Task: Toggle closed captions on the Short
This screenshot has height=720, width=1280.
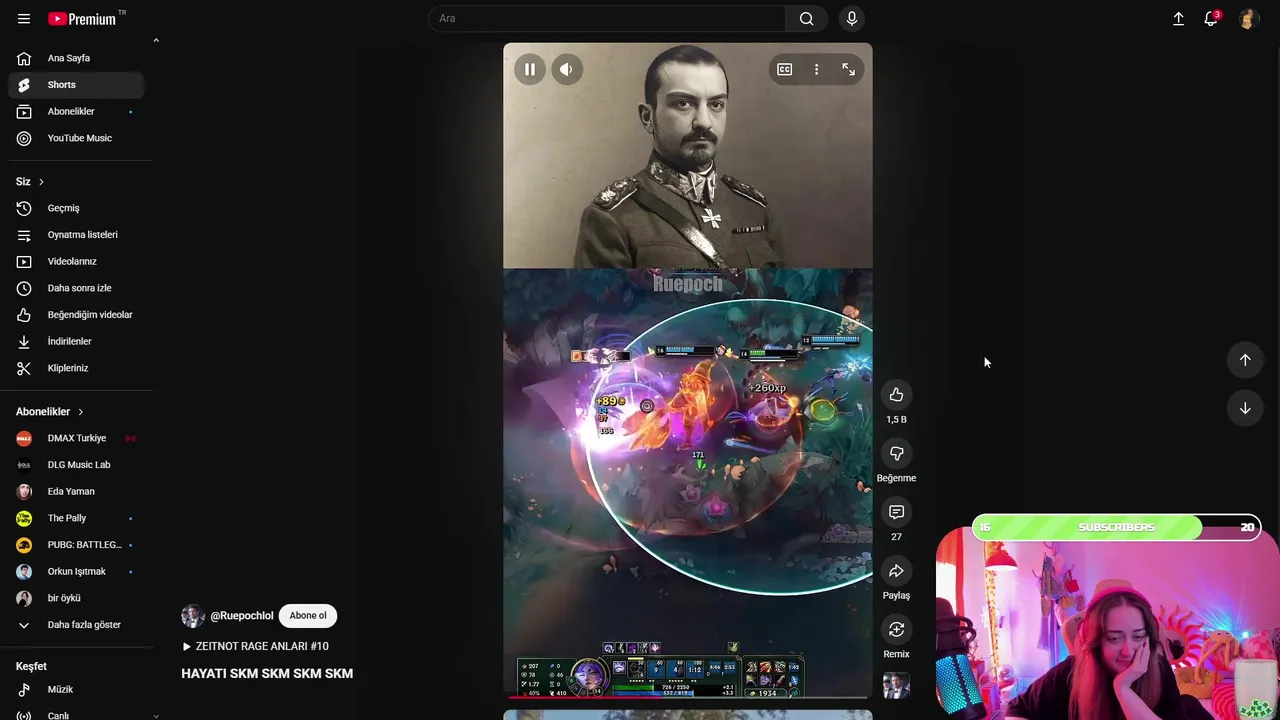Action: click(x=785, y=69)
